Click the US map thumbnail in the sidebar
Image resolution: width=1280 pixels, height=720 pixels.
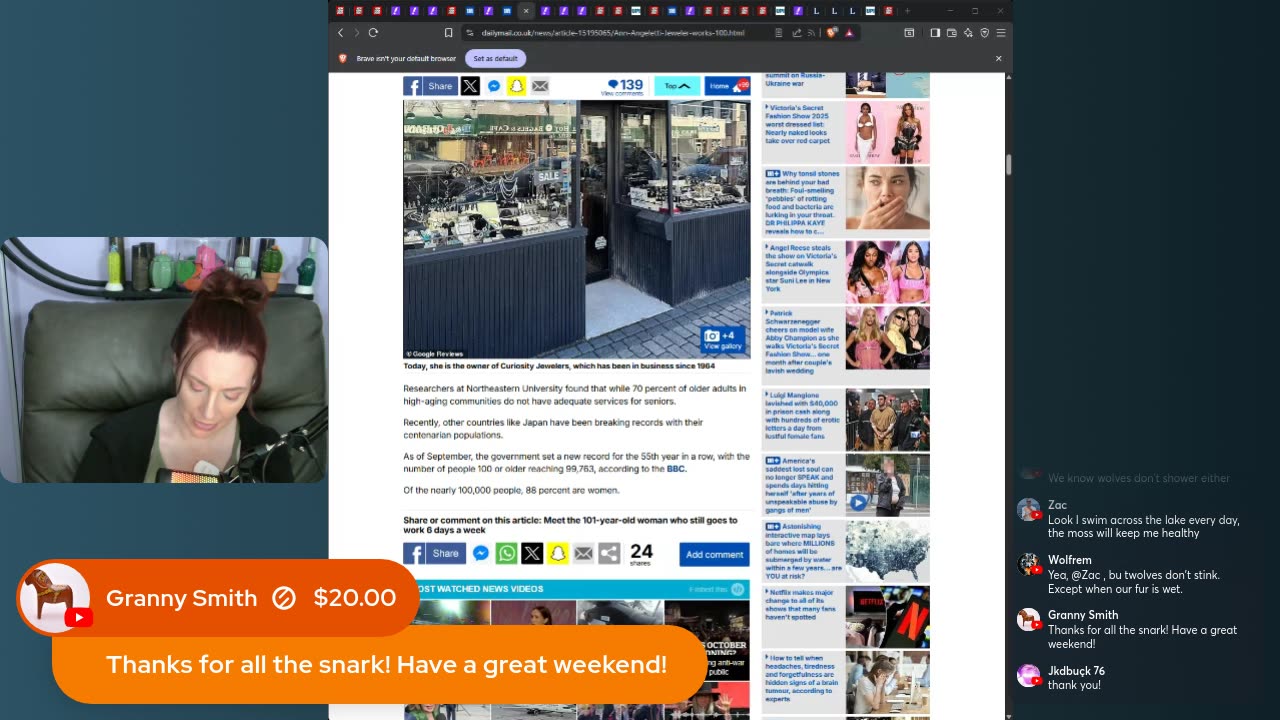pos(887,551)
